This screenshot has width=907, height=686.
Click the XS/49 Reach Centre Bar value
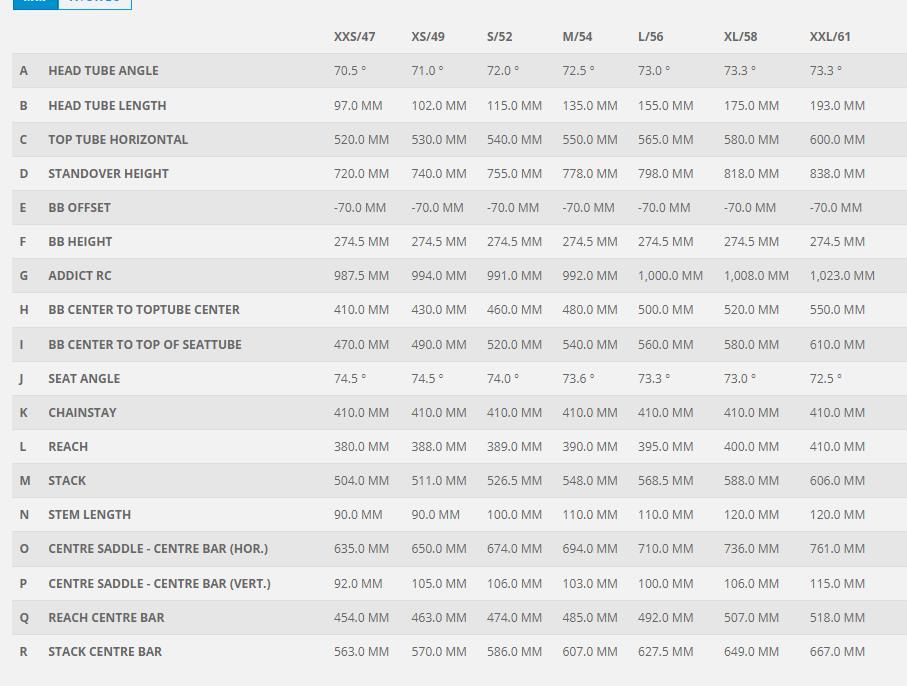coord(438,618)
